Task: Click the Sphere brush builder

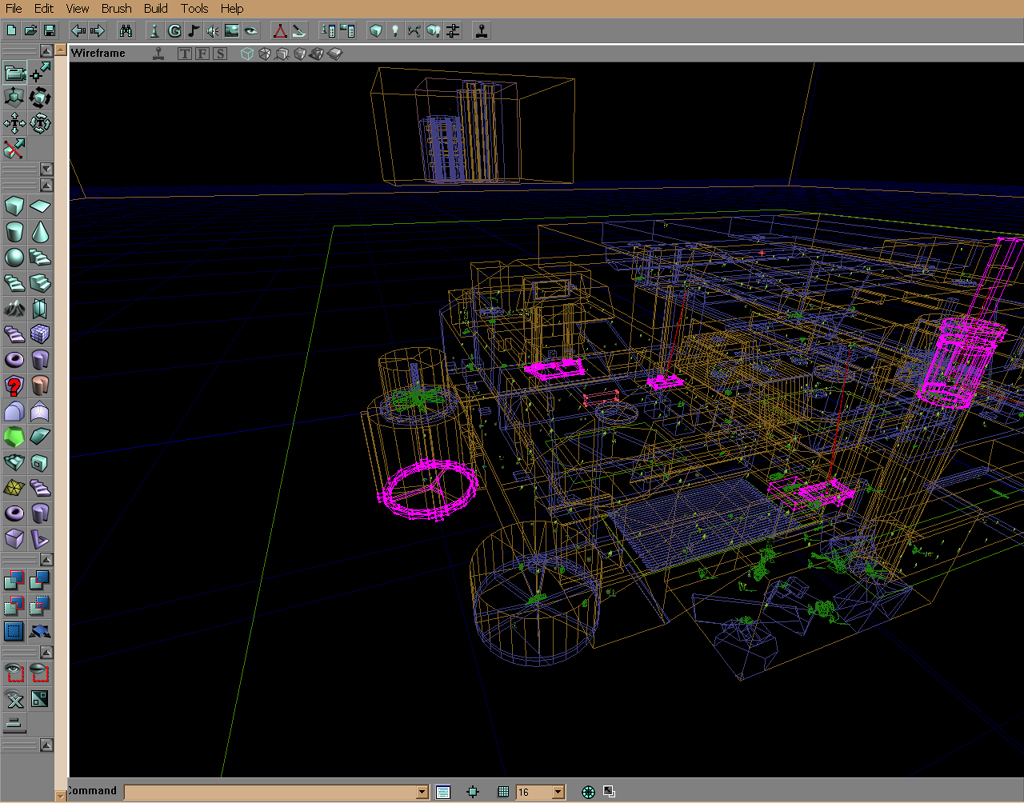Action: [x=14, y=258]
